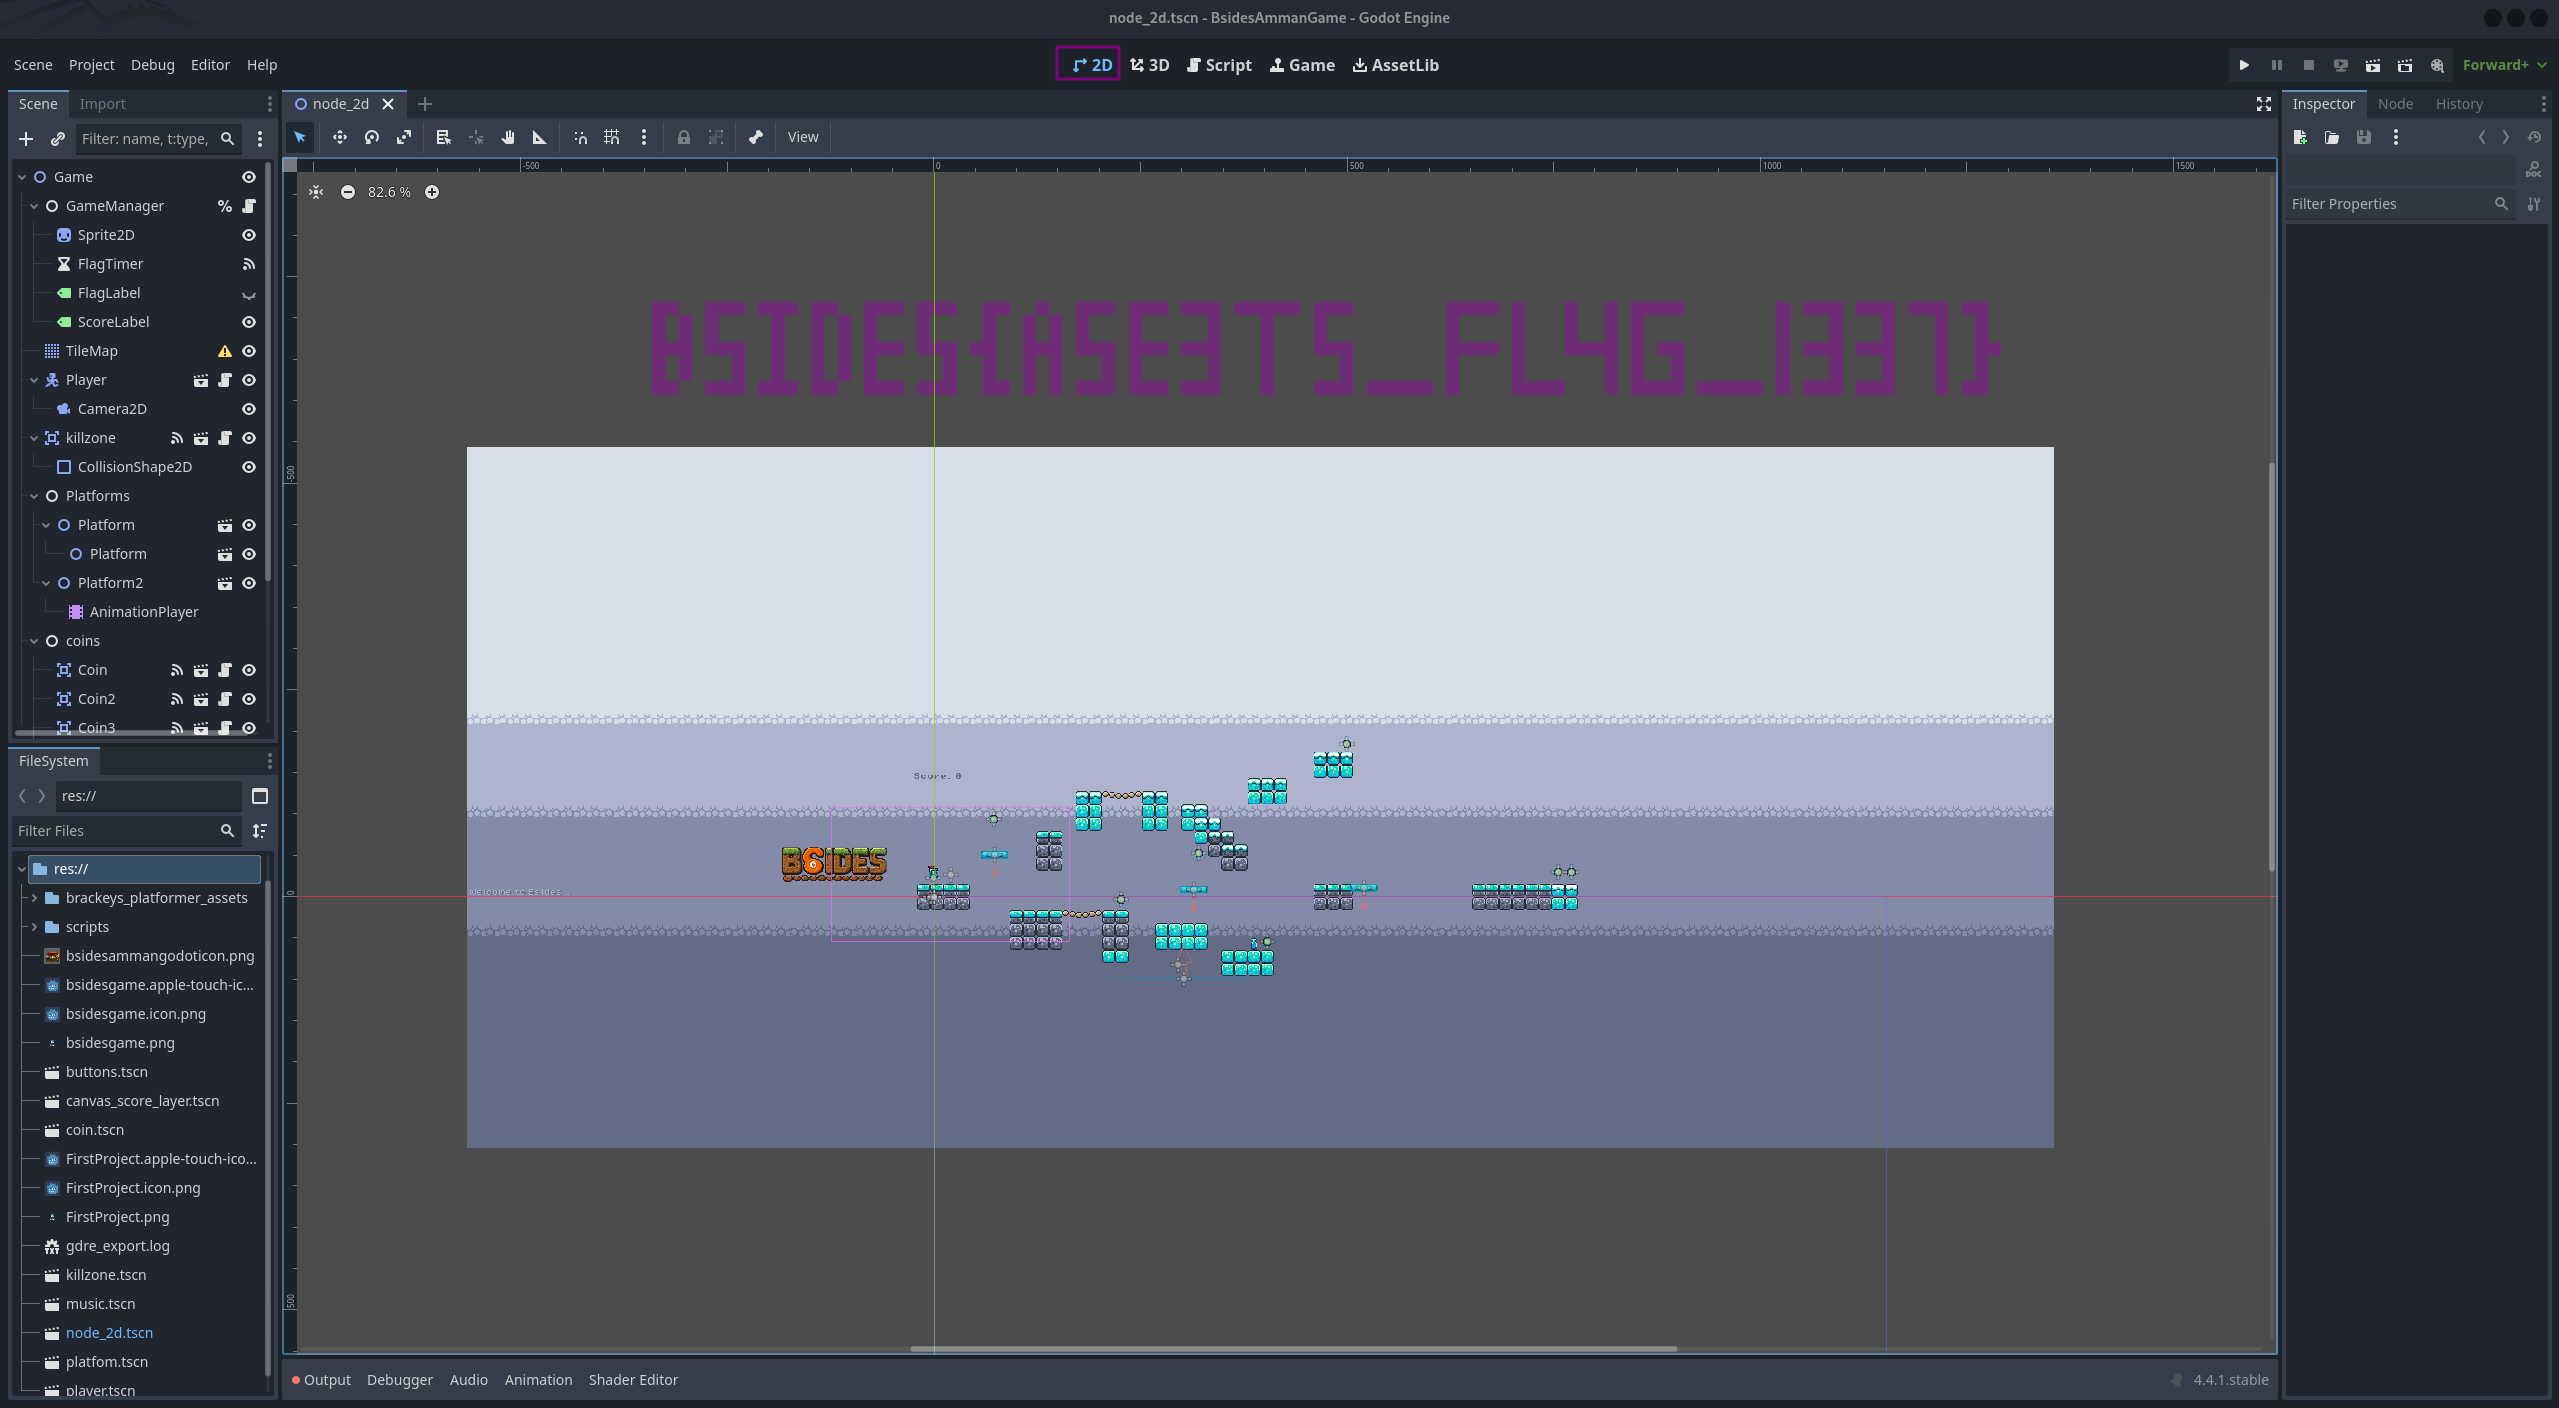Viewport: 2559px width, 1408px height.
Task: Toggle visibility of CollisionShape2D node
Action: 249,467
